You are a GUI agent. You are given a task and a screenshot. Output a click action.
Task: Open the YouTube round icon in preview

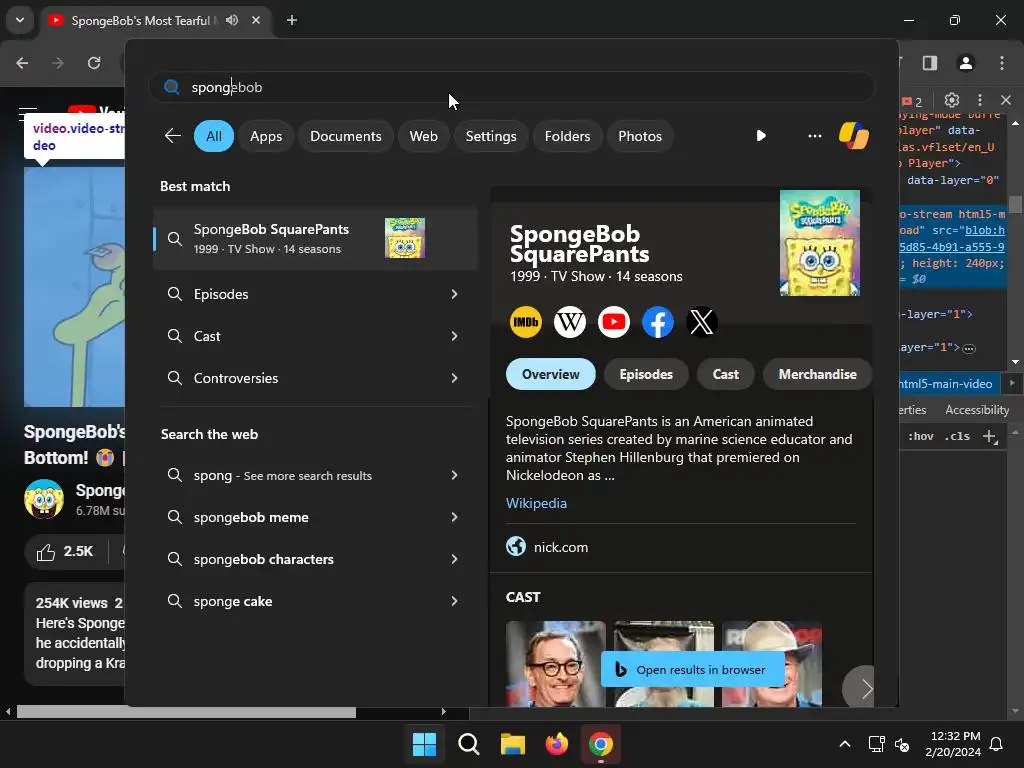click(x=614, y=322)
